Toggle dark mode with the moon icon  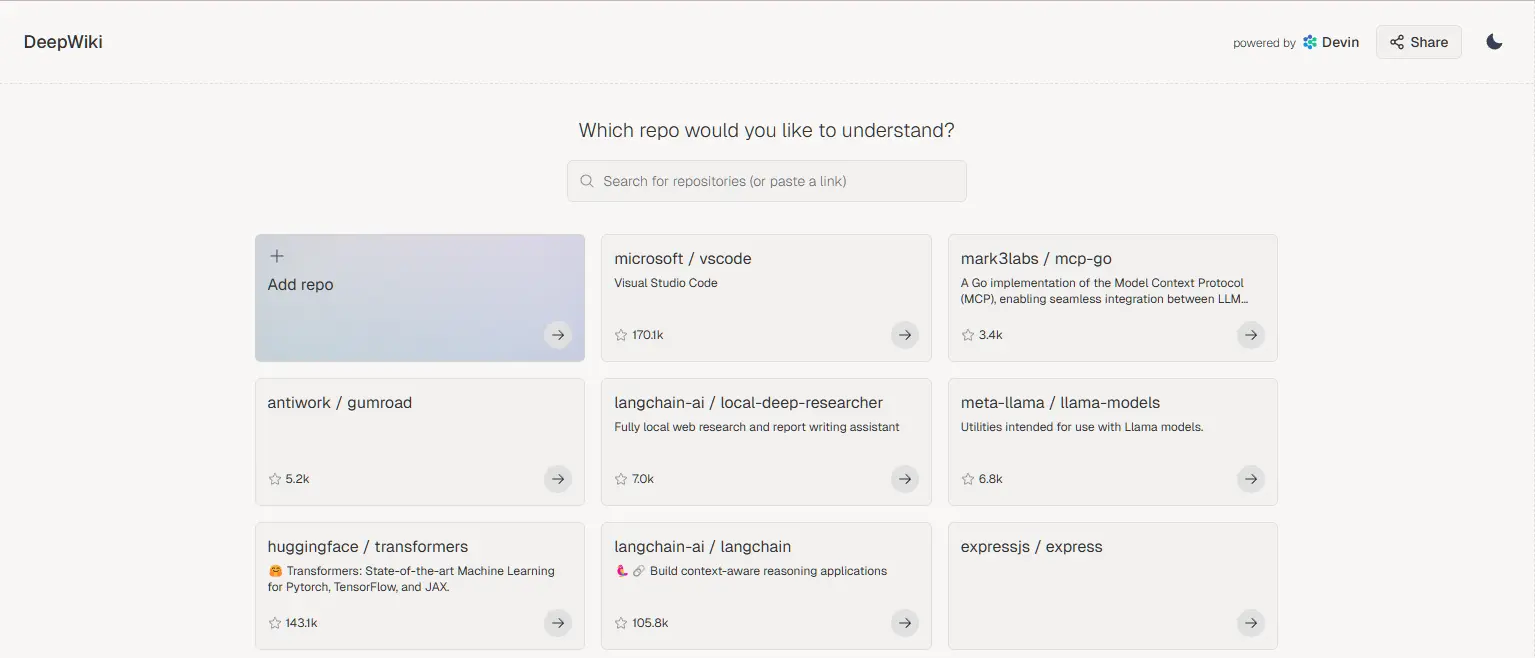pos(1494,42)
